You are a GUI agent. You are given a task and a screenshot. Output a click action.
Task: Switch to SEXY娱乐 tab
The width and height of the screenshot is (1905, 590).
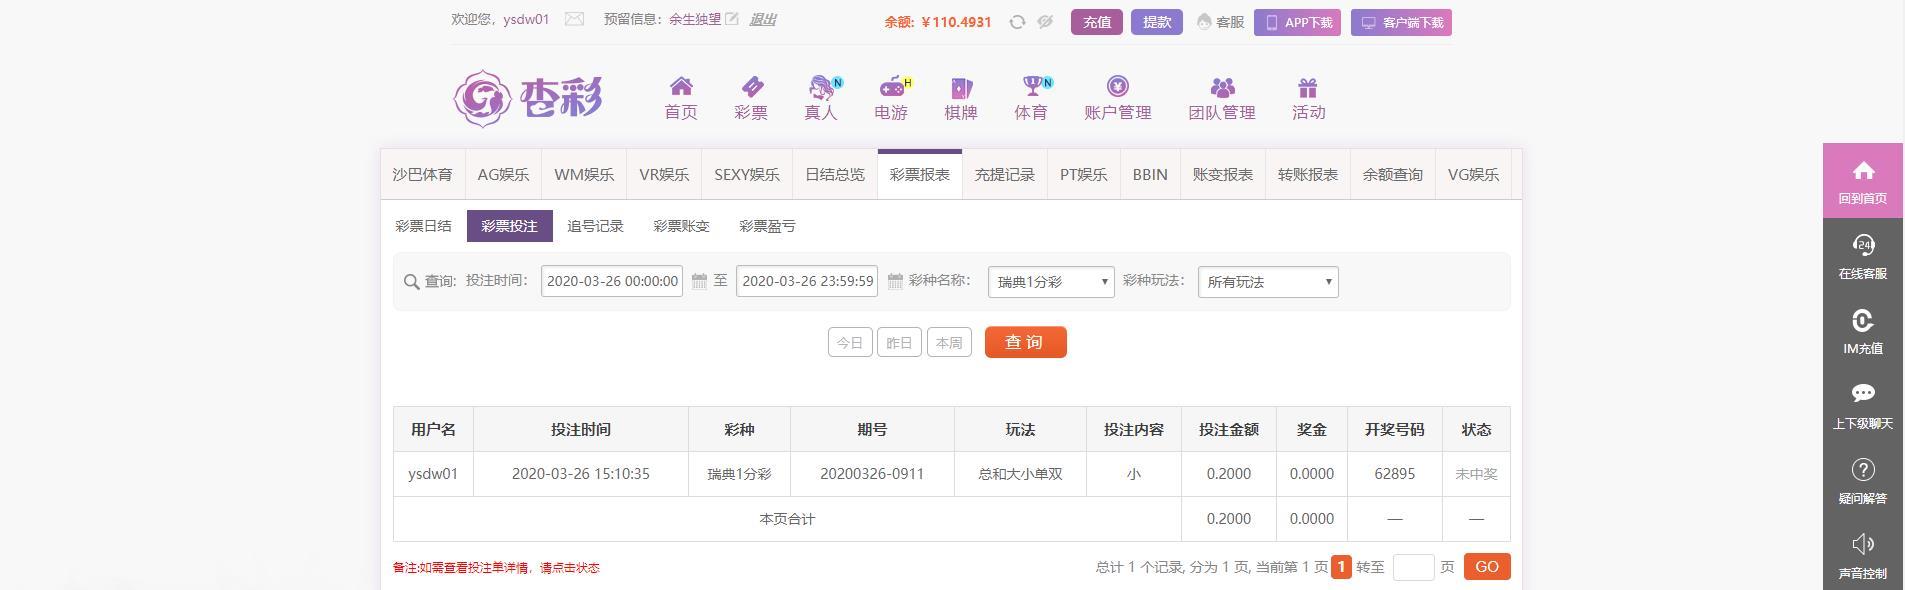(747, 174)
